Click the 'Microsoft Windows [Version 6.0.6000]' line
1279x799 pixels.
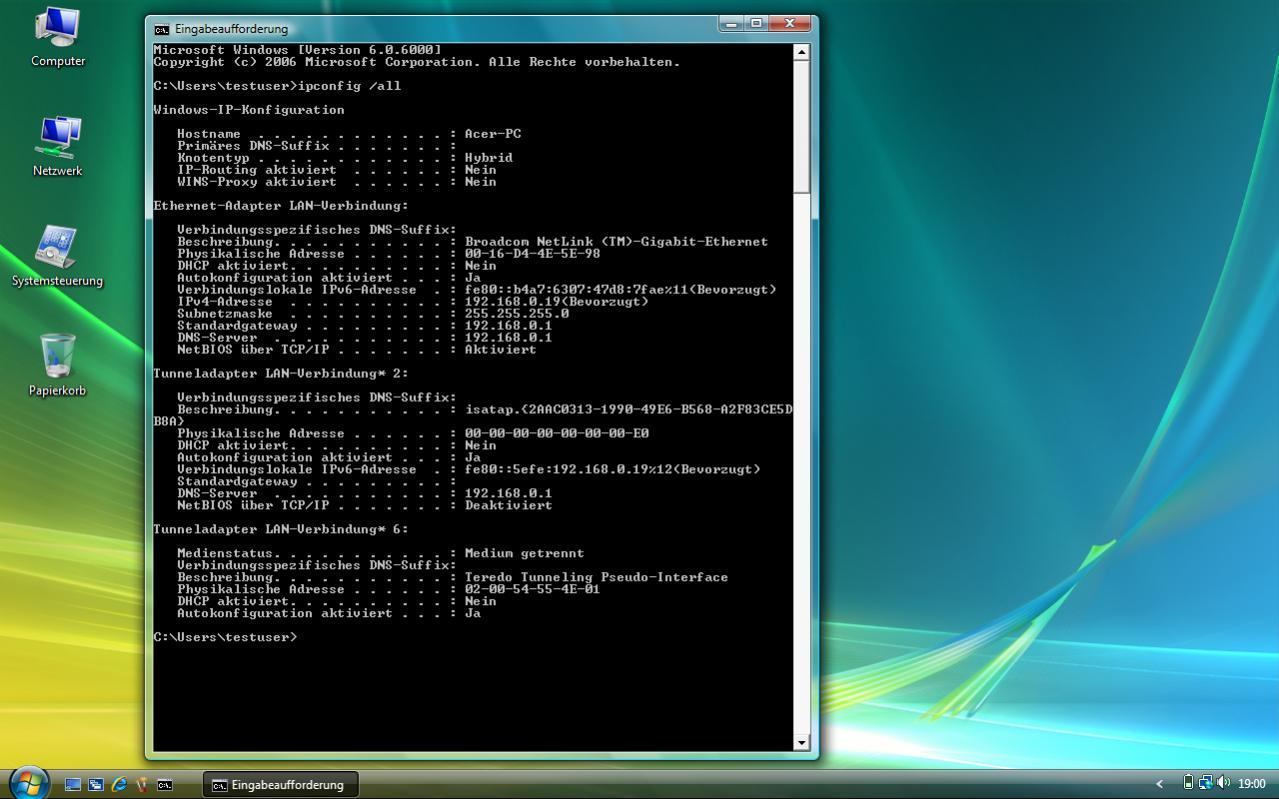tap(297, 50)
